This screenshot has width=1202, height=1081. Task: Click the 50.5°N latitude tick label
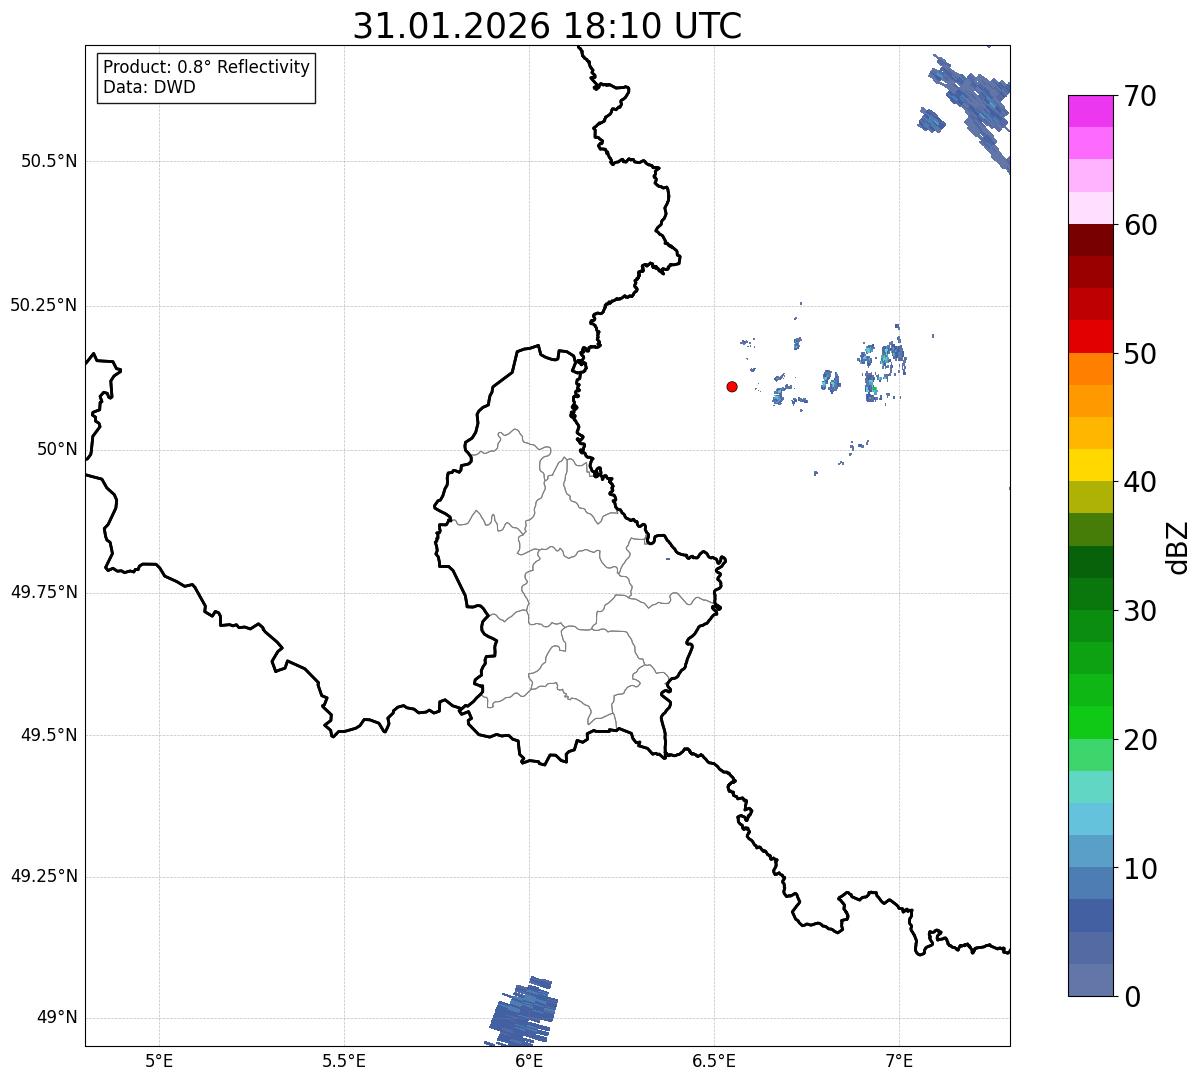pyautogui.click(x=49, y=161)
